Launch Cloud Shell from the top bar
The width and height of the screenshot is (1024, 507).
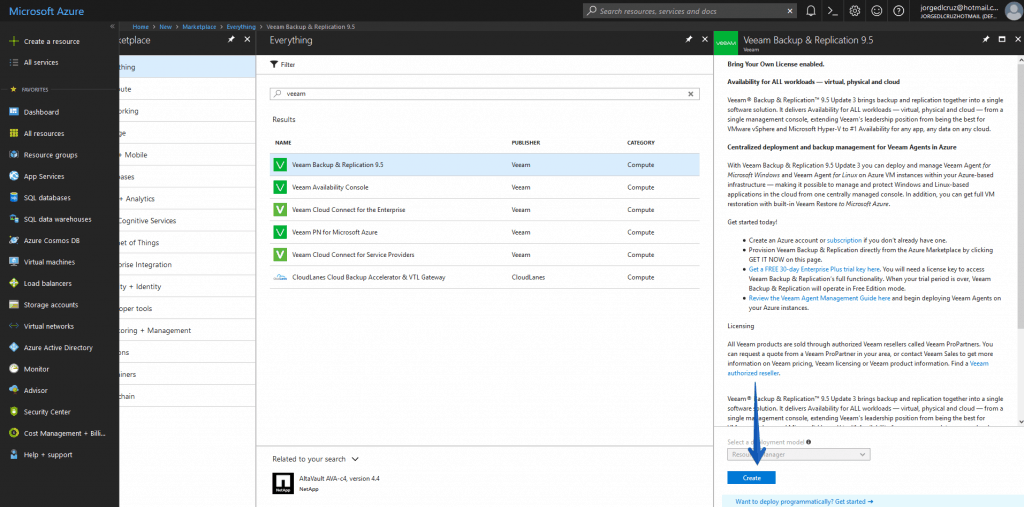[832, 11]
